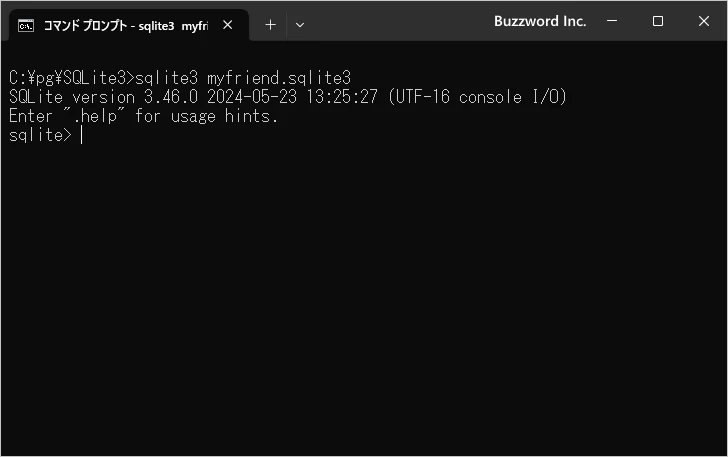This screenshot has height=457, width=728.
Task: Close the terminal window
Action: 703,21
